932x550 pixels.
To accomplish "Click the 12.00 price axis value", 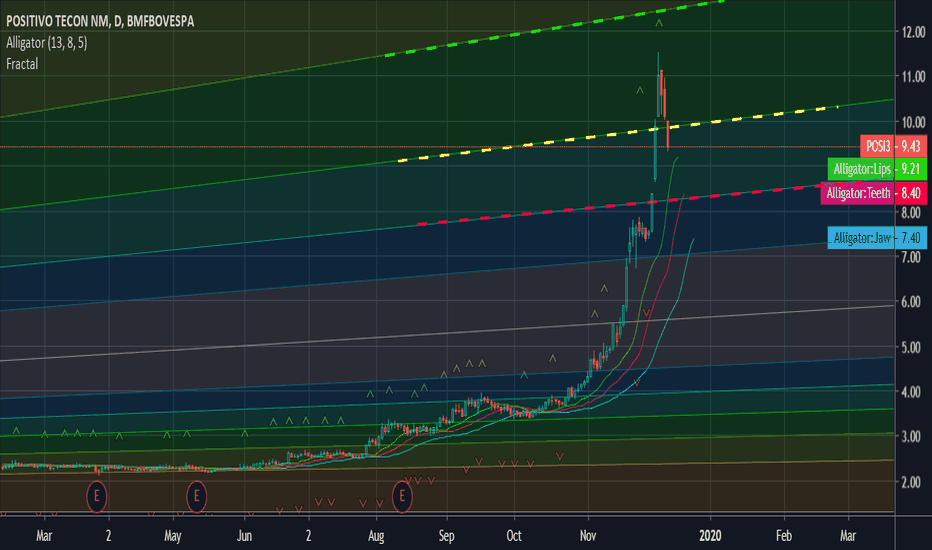I will coord(913,32).
